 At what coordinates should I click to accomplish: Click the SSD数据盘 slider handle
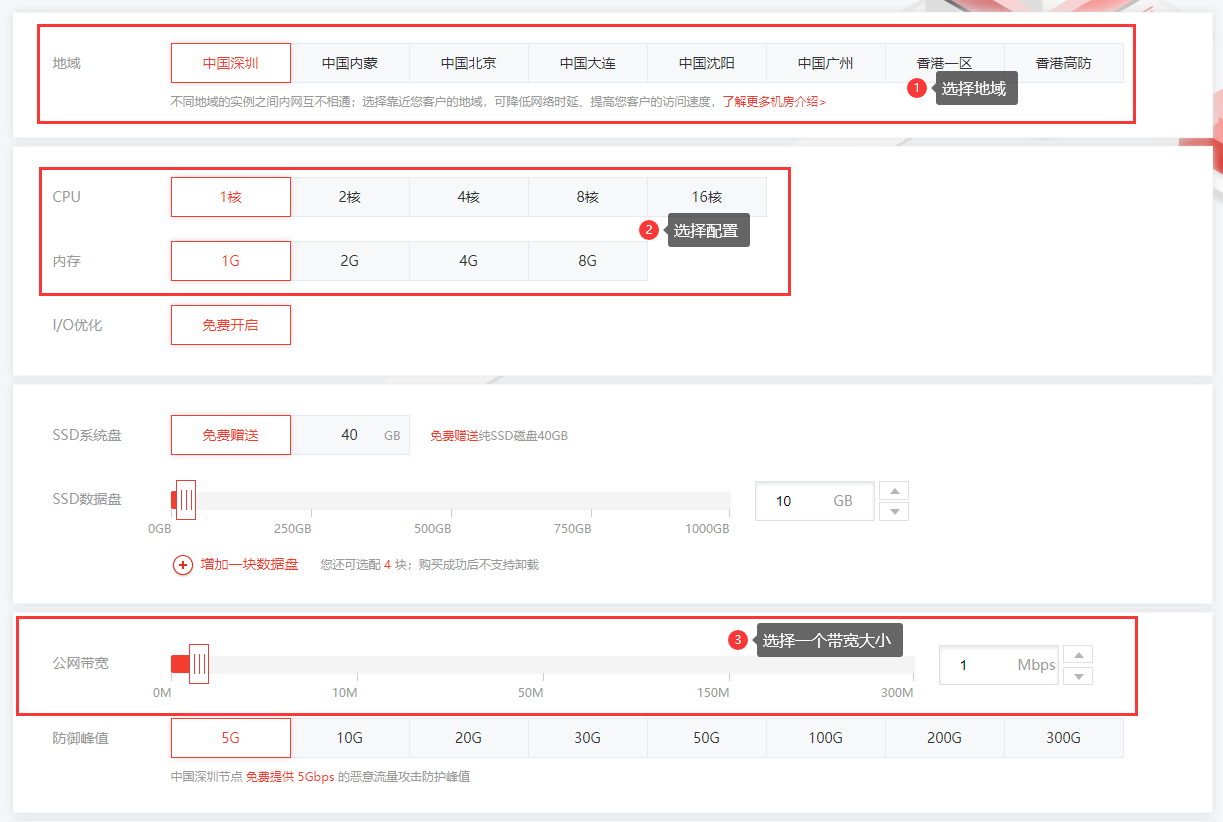click(x=185, y=499)
